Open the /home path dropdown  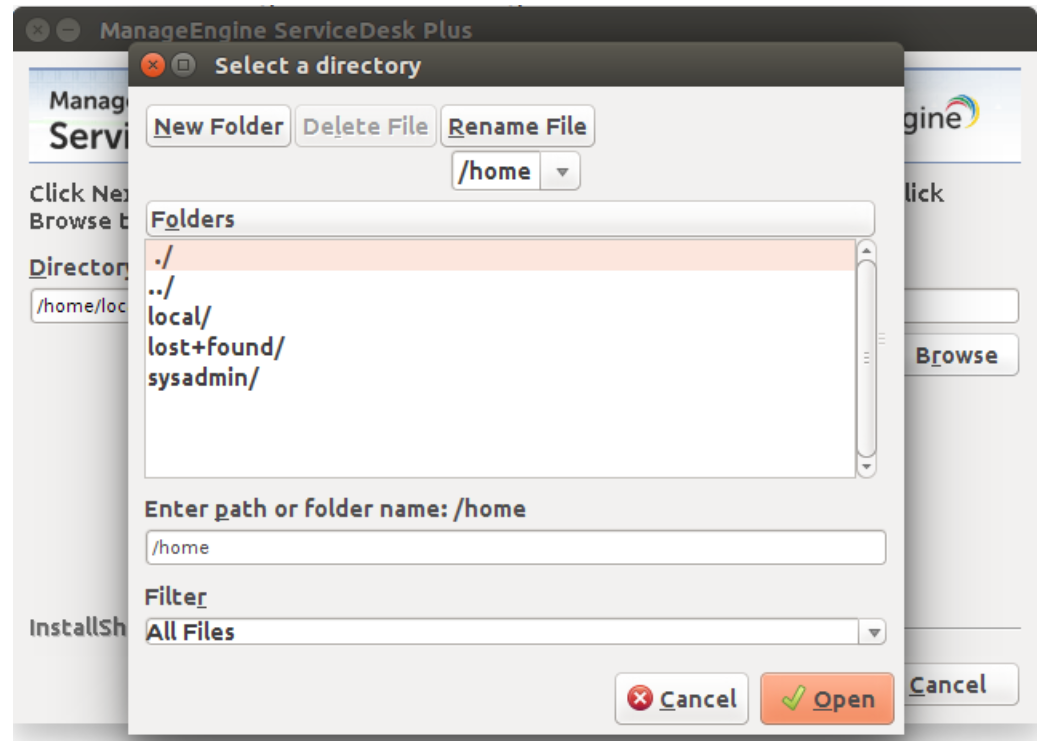pos(496,171)
